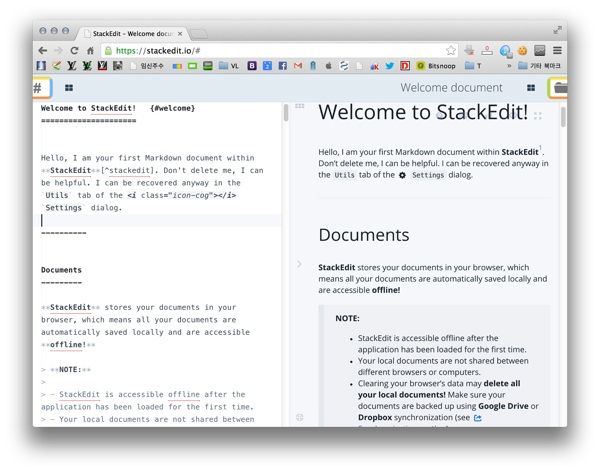Click the right grid icon beside document title
Viewport: 600px width, 472px height.
(x=531, y=88)
